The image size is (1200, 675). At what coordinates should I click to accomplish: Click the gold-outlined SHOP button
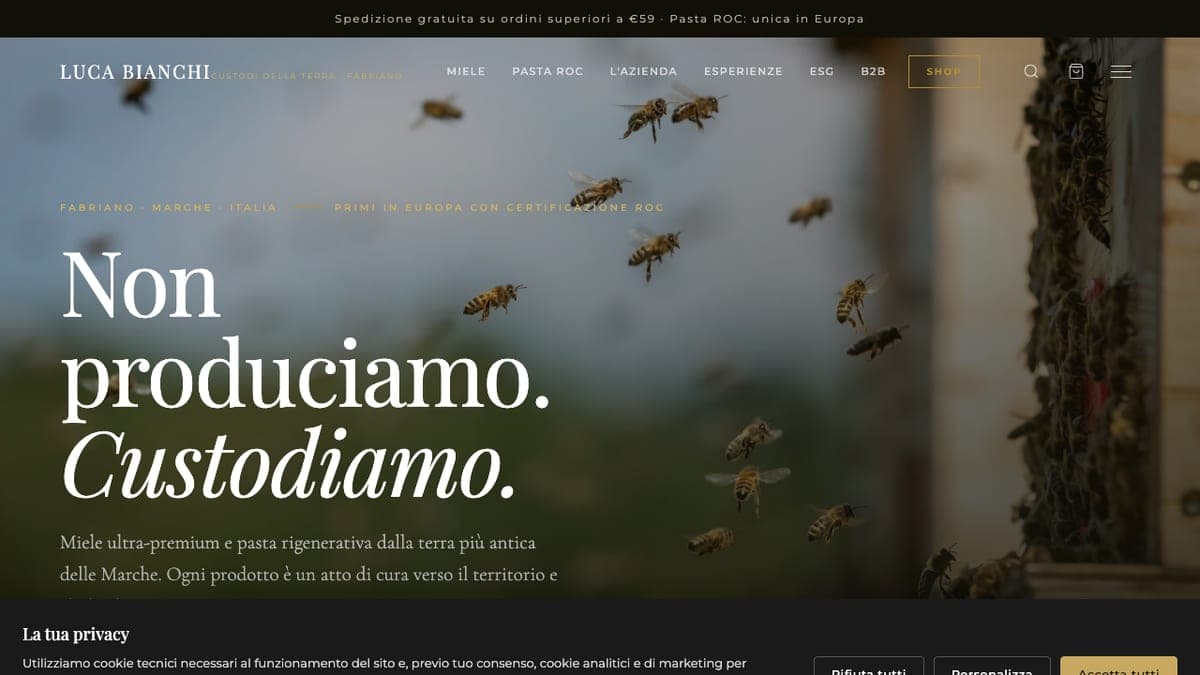pyautogui.click(x=943, y=72)
